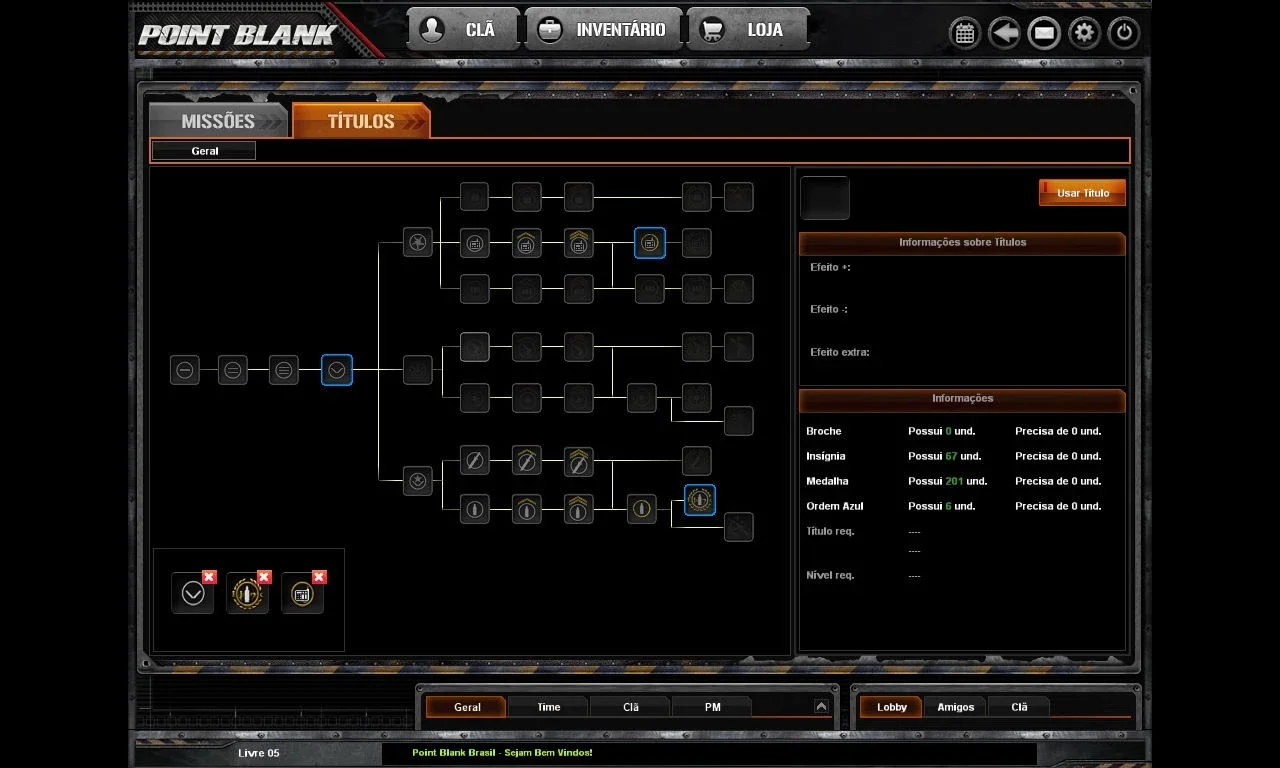Image resolution: width=1280 pixels, height=768 pixels.
Task: Select bullet title with single chevron
Action: click(527, 508)
